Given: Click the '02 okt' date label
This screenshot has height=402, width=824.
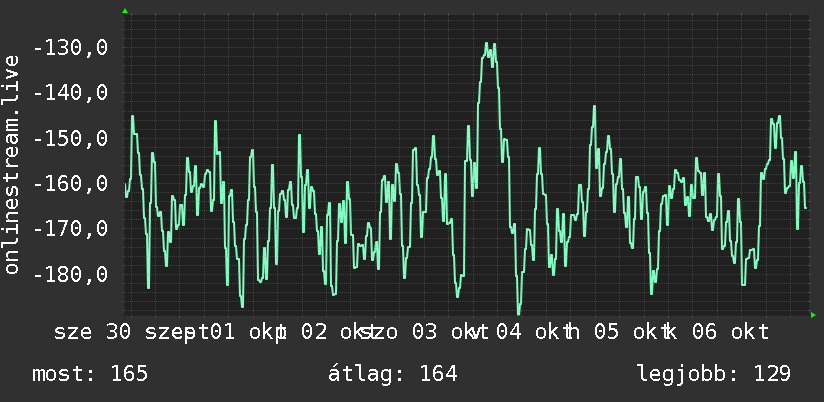Looking at the screenshot, I should pyautogui.click(x=338, y=332).
